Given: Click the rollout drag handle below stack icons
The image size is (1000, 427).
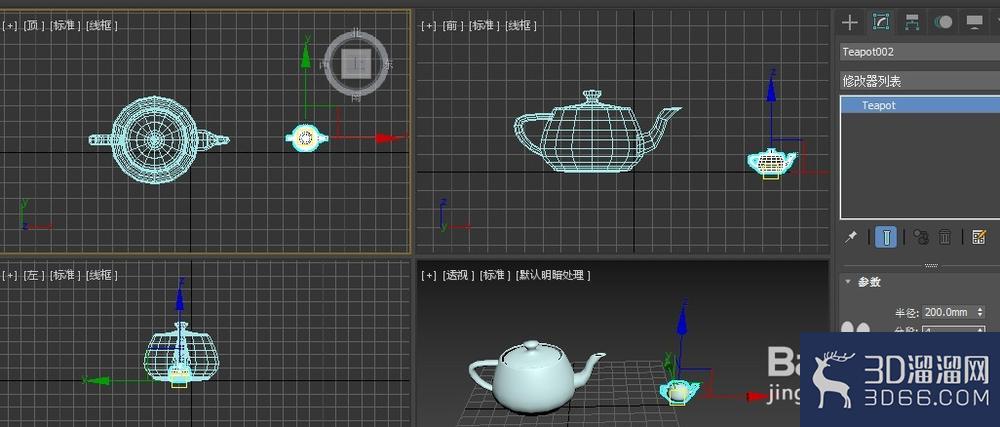Looking at the screenshot, I should click(931, 265).
